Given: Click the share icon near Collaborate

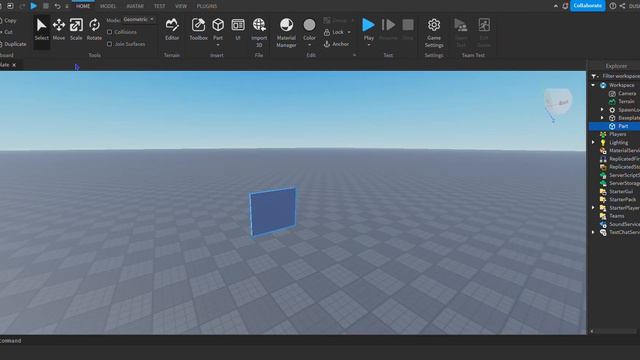Looking at the screenshot, I should coord(622,6).
